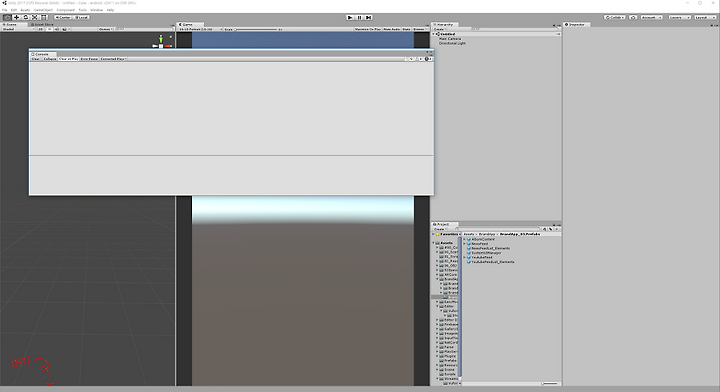The image size is (720, 392).
Task: Select the Move tool in the toolbar
Action: (16, 17)
